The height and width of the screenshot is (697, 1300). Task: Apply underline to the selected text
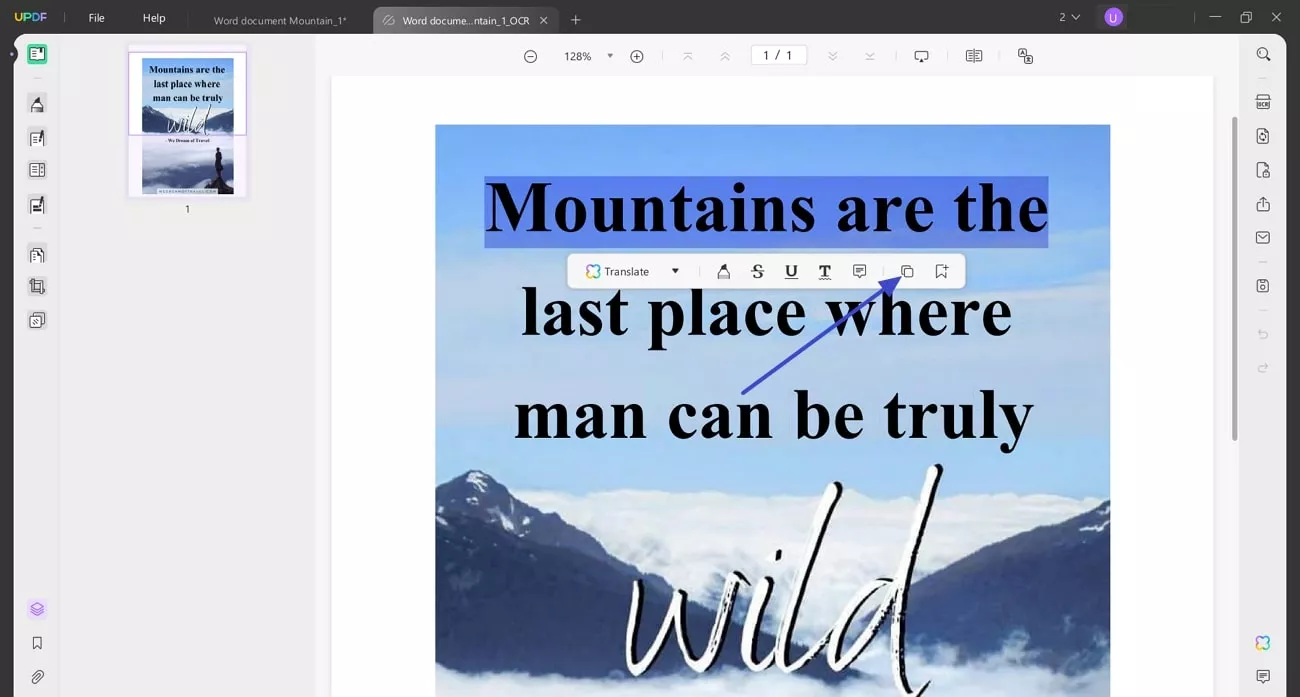791,271
